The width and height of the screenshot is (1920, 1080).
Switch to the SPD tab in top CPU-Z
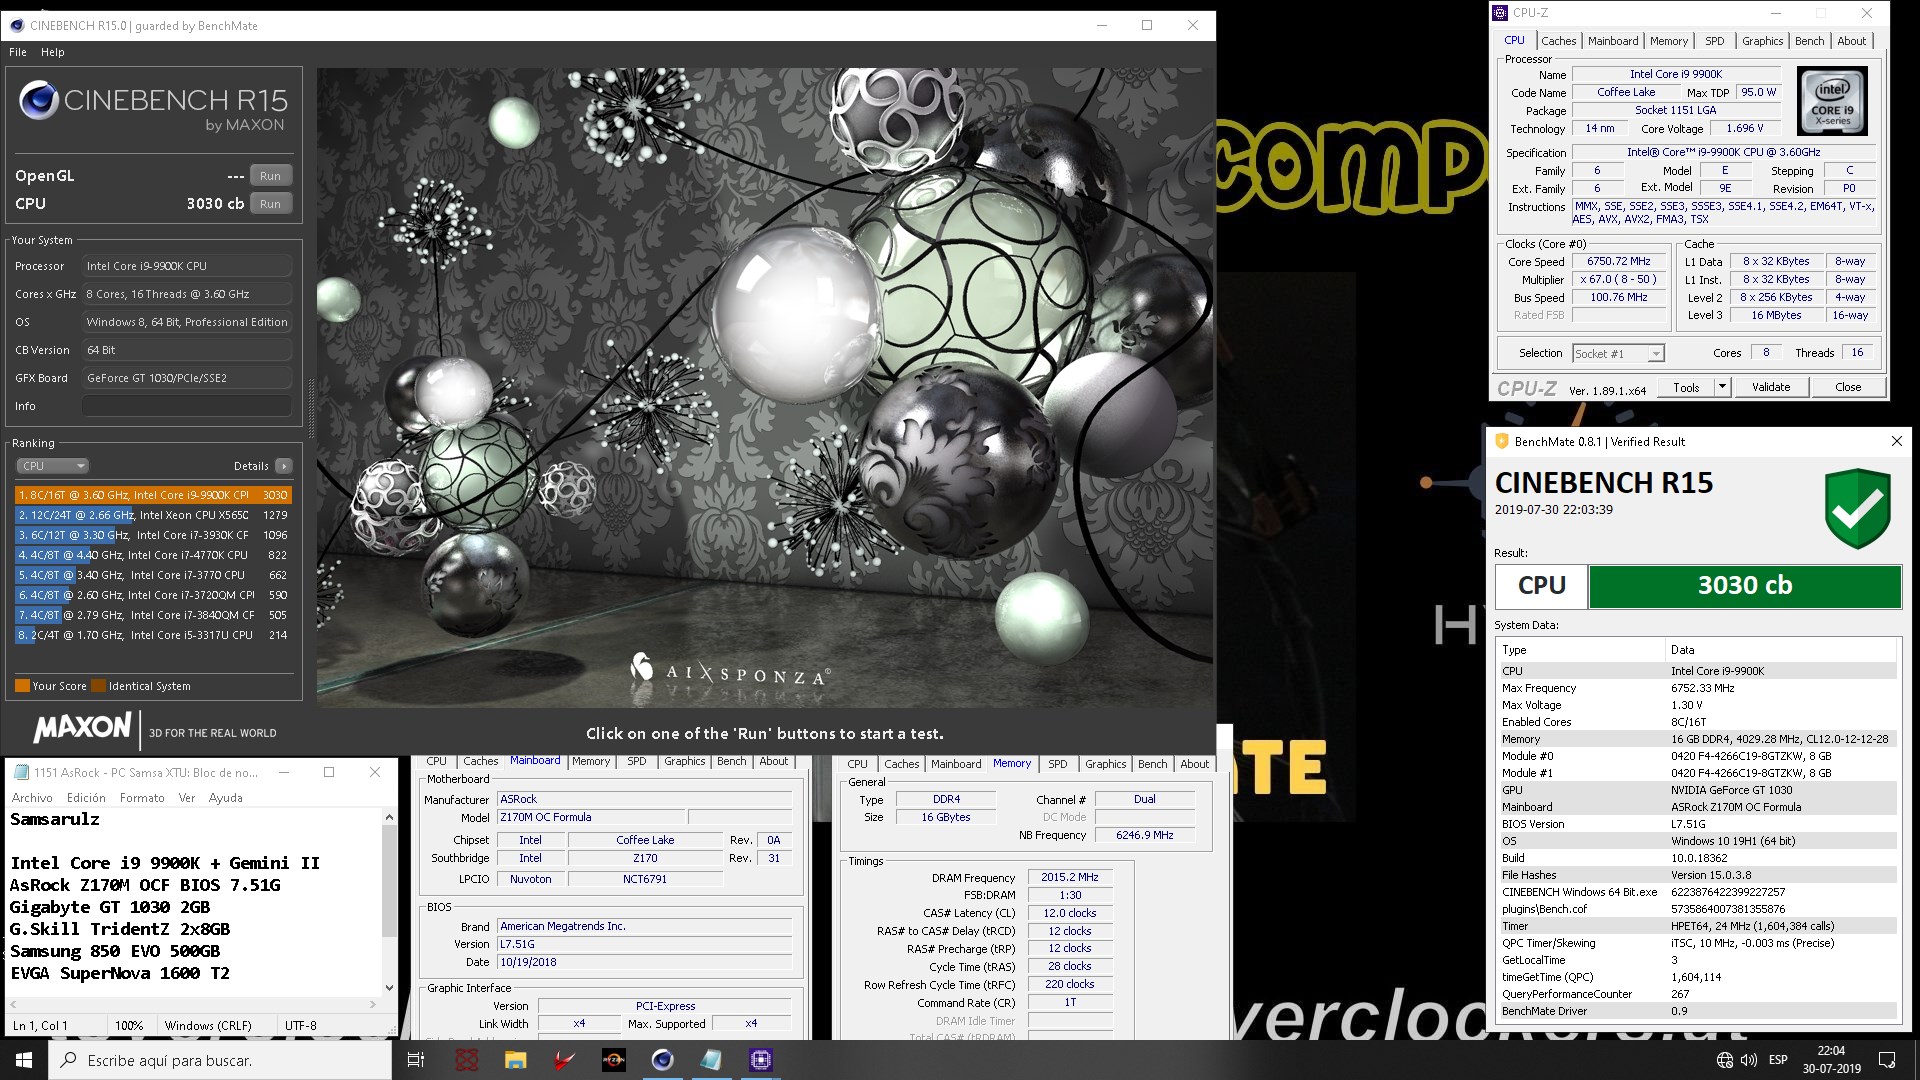click(1715, 41)
